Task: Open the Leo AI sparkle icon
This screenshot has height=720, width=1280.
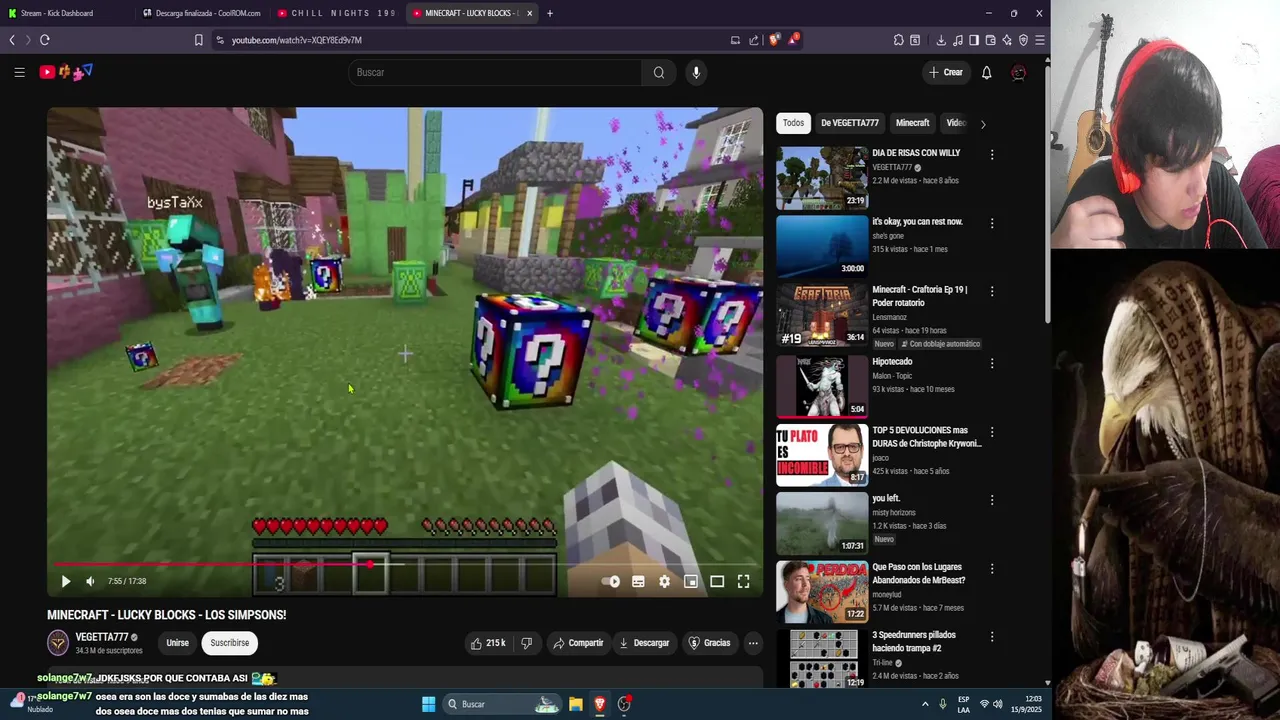Action: tap(1007, 40)
